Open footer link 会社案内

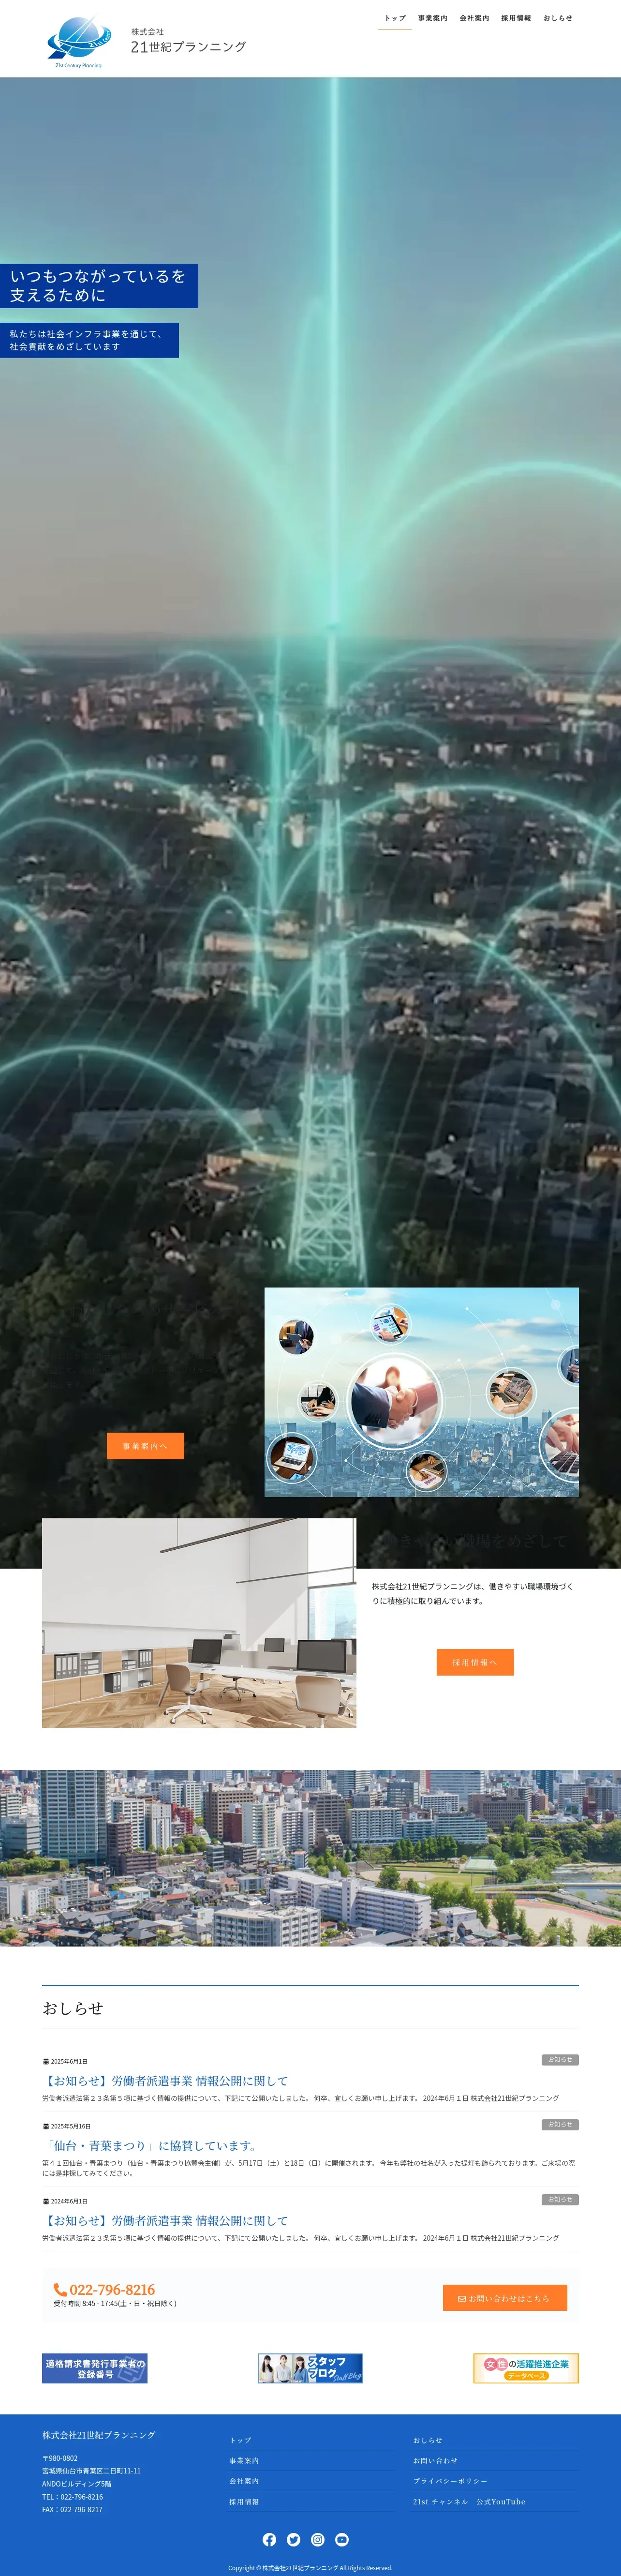244,2482
